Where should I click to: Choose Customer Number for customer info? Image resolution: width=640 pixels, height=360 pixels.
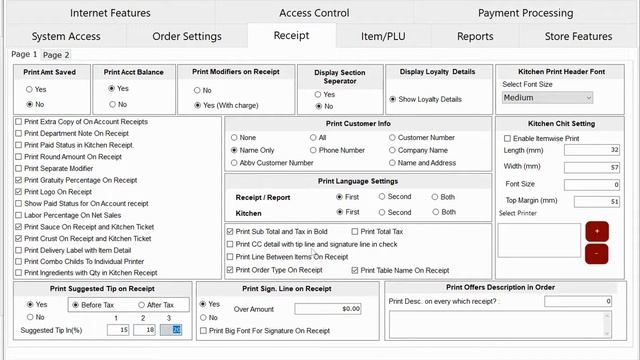tap(392, 138)
